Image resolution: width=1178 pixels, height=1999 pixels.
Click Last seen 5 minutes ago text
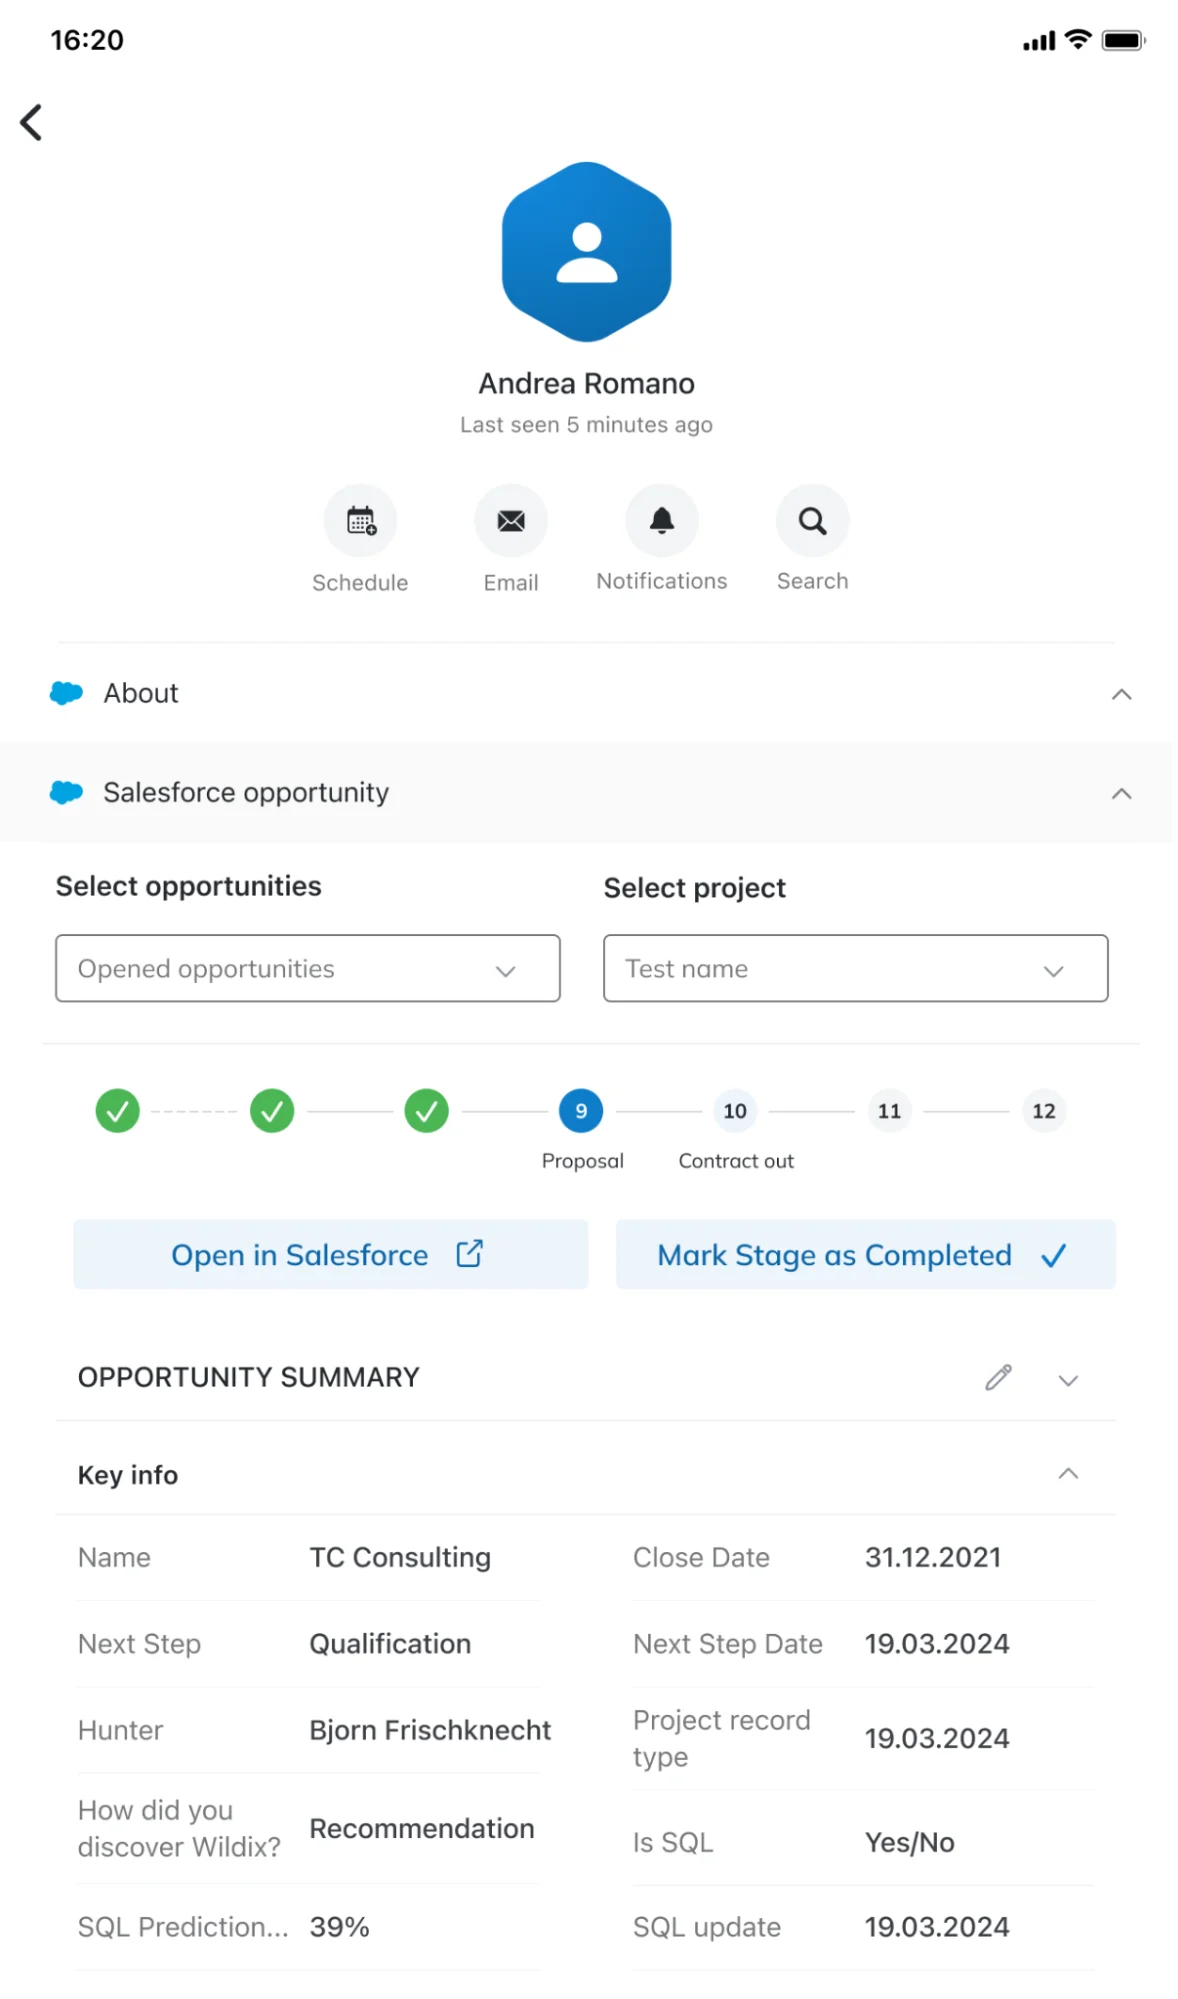point(586,425)
